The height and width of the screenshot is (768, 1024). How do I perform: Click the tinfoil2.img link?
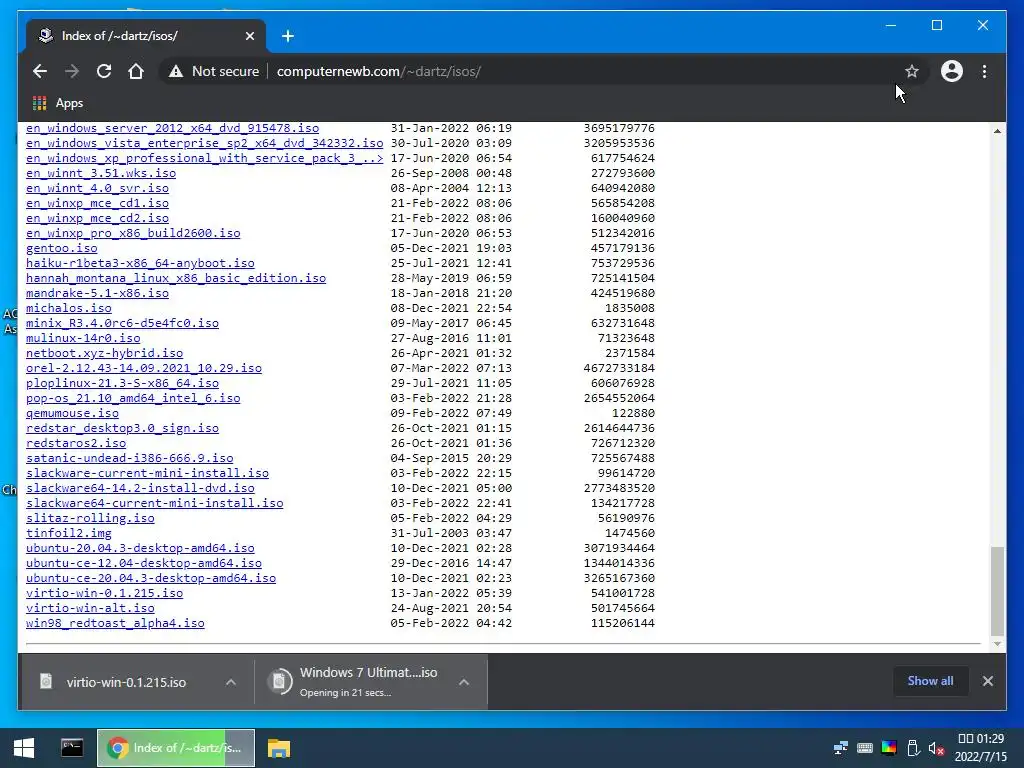point(69,534)
